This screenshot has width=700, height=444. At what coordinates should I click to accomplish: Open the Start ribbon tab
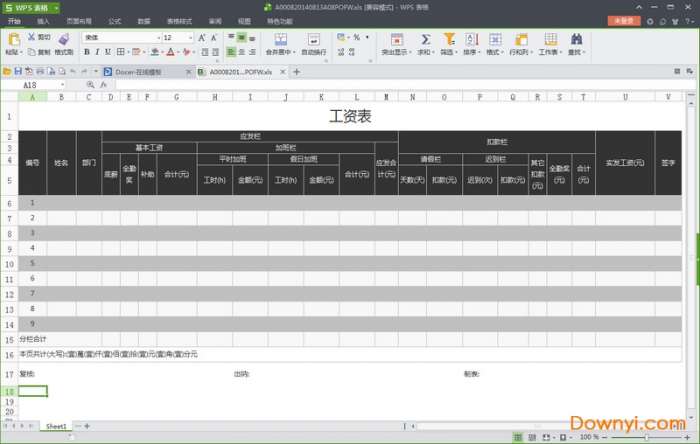[x=14, y=21]
